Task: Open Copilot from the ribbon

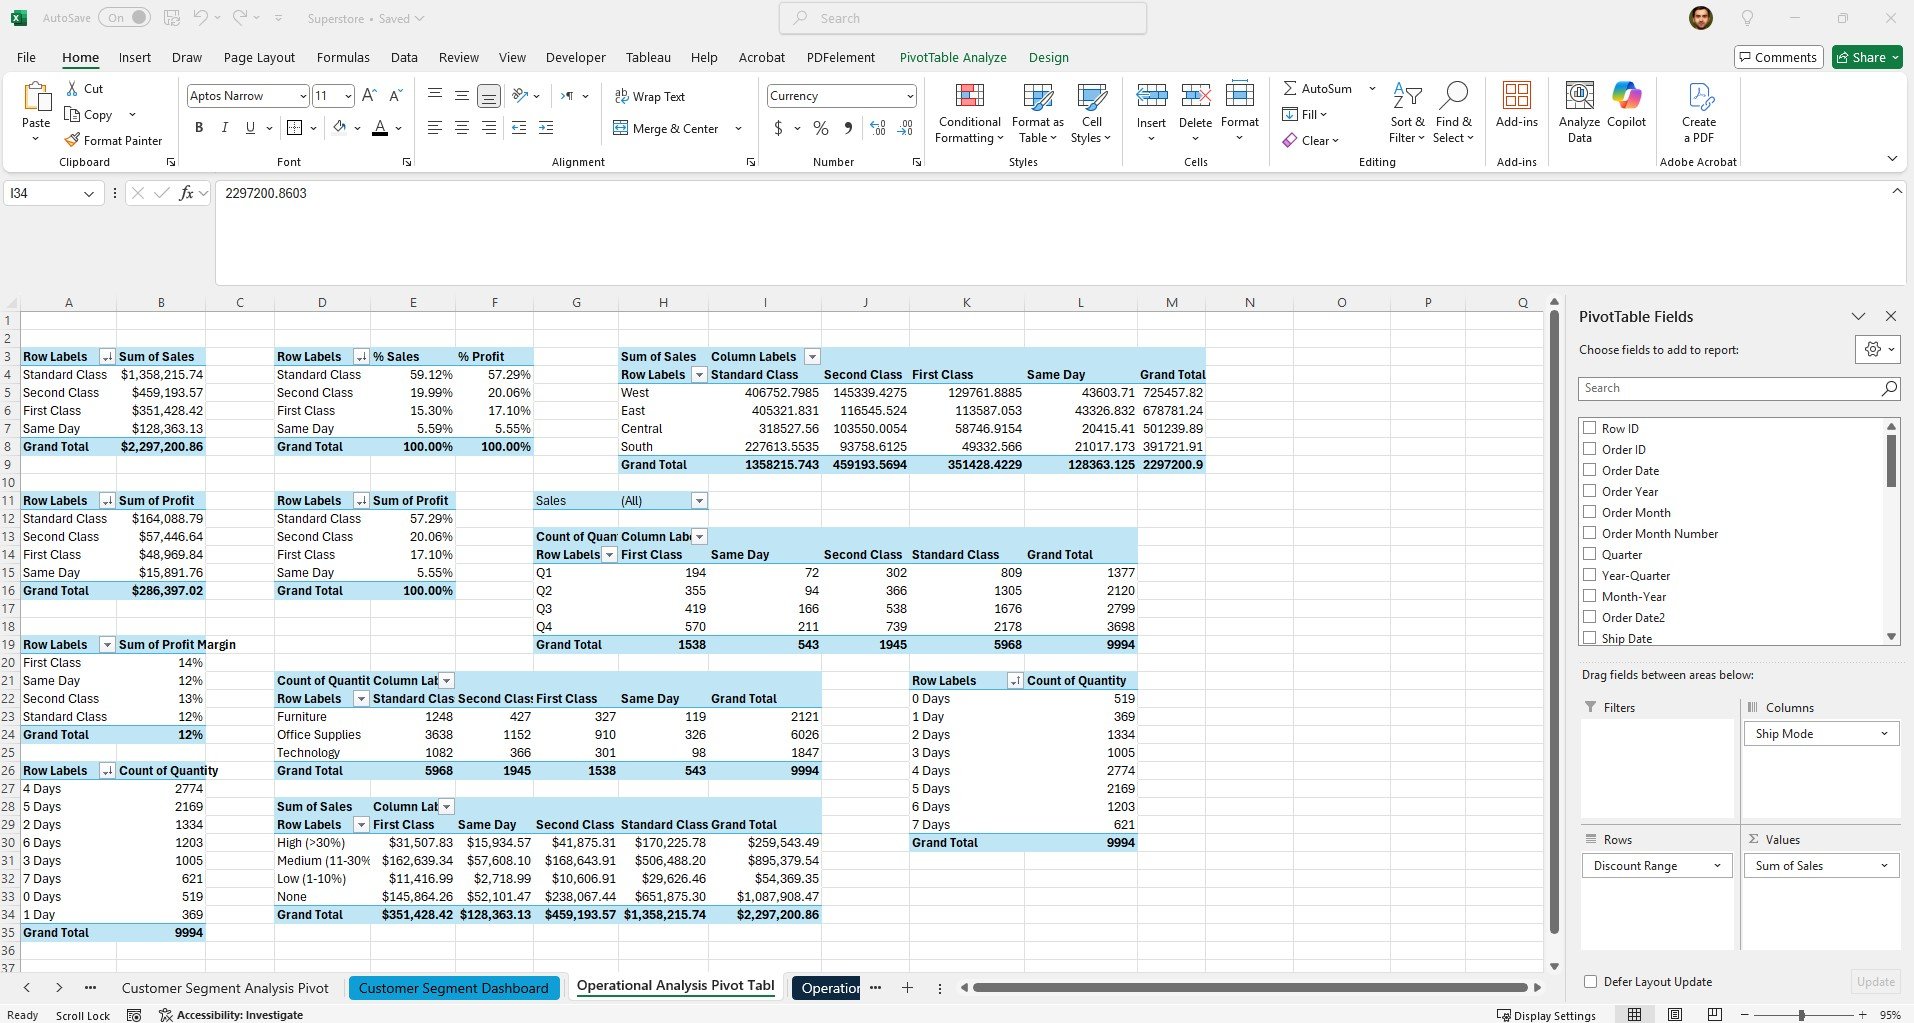Action: (1626, 106)
